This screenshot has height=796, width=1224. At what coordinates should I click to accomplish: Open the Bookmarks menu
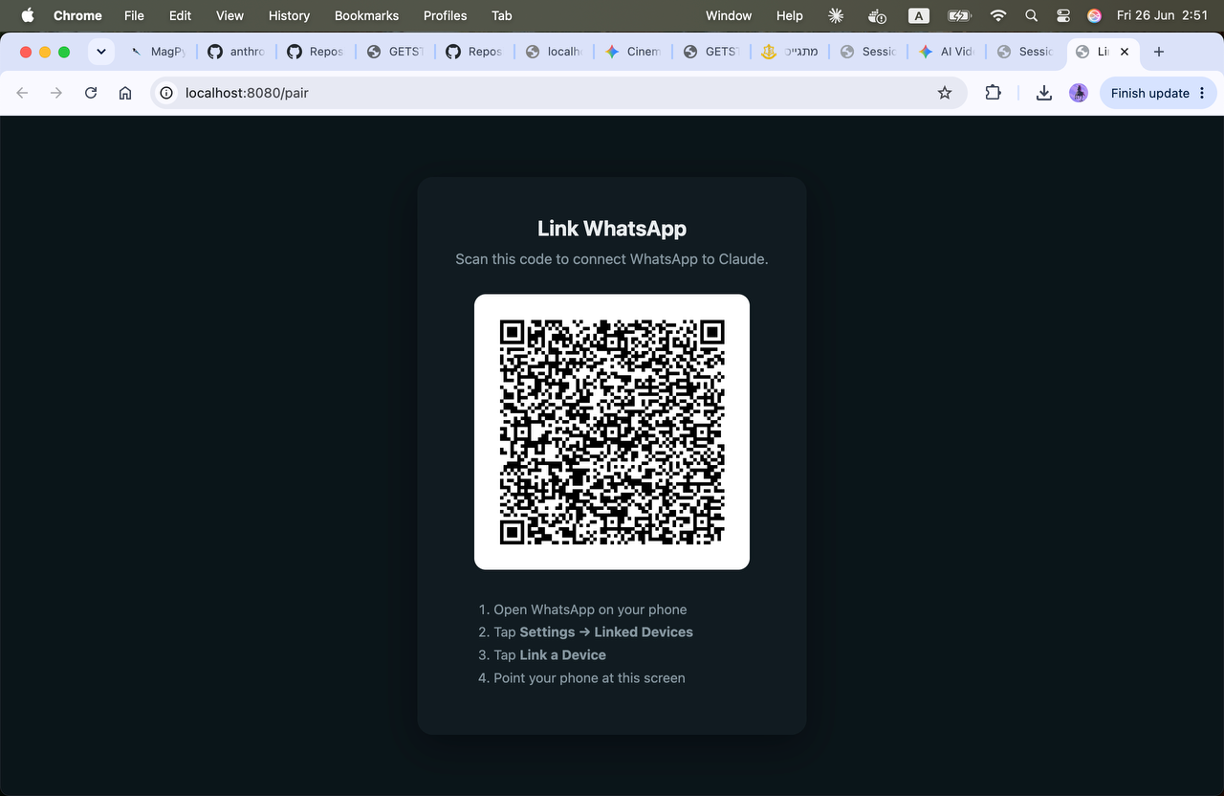(366, 15)
